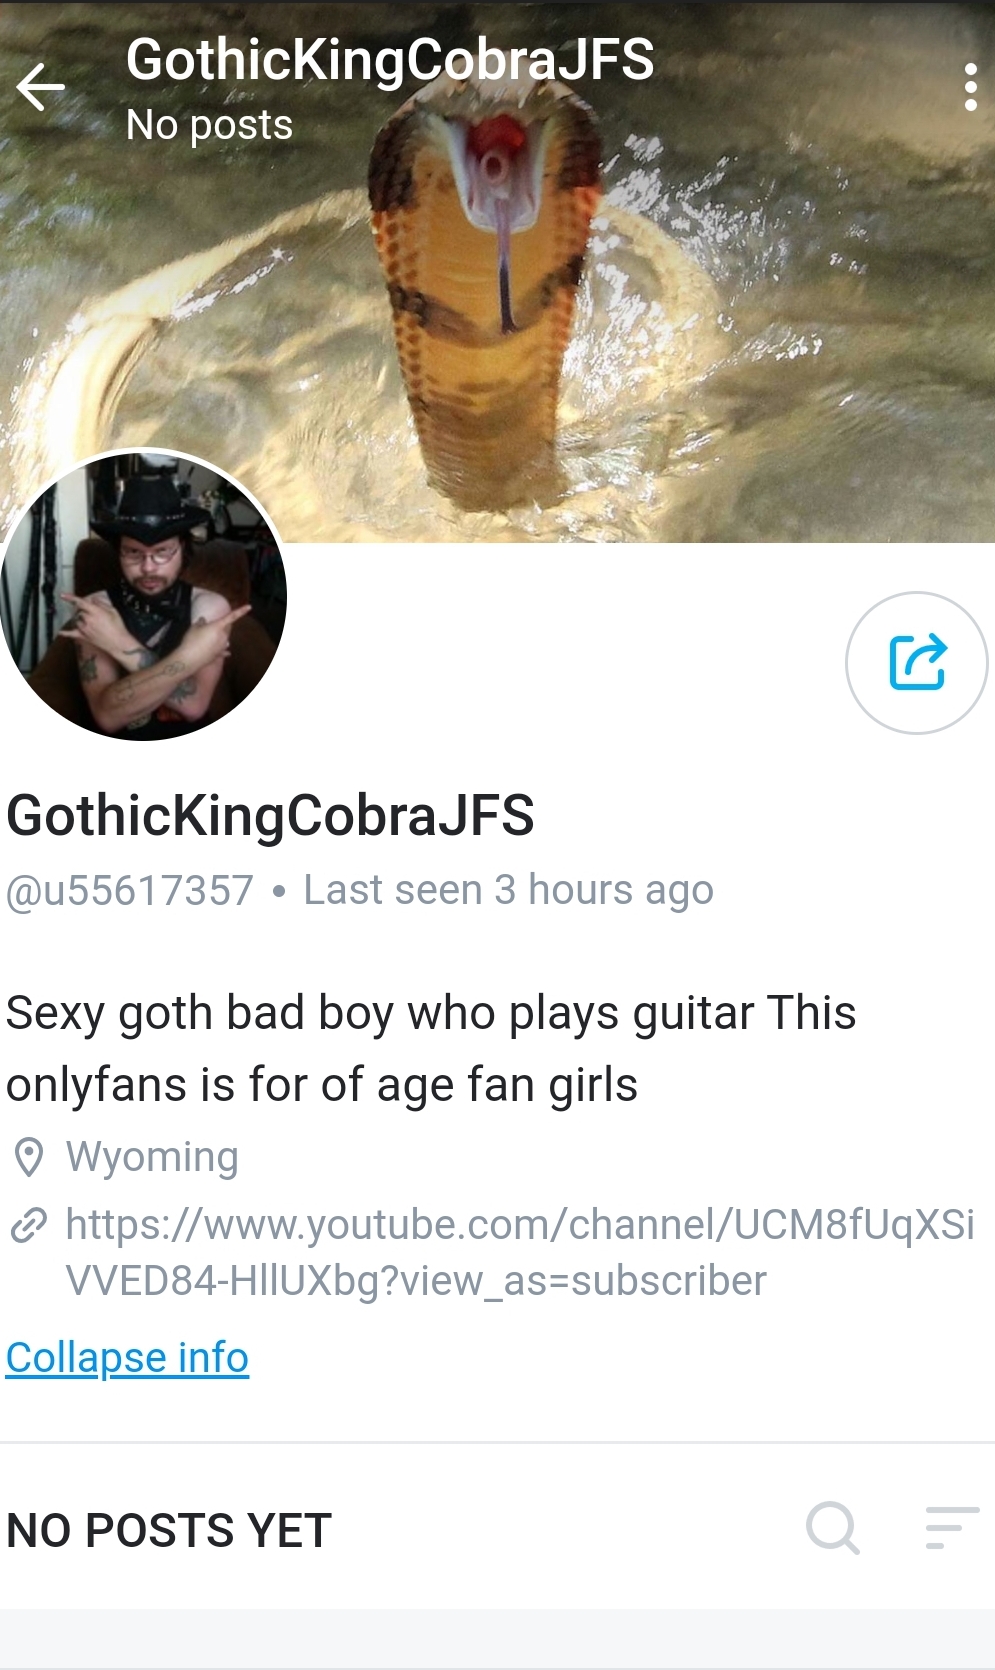Tap the back arrow icon
The image size is (995, 1670).
click(41, 87)
